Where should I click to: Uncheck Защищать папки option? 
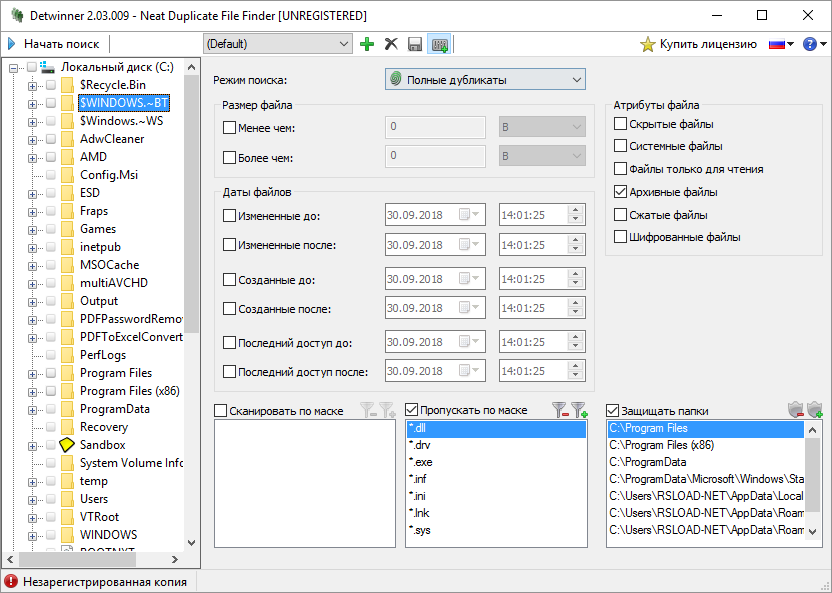(612, 411)
